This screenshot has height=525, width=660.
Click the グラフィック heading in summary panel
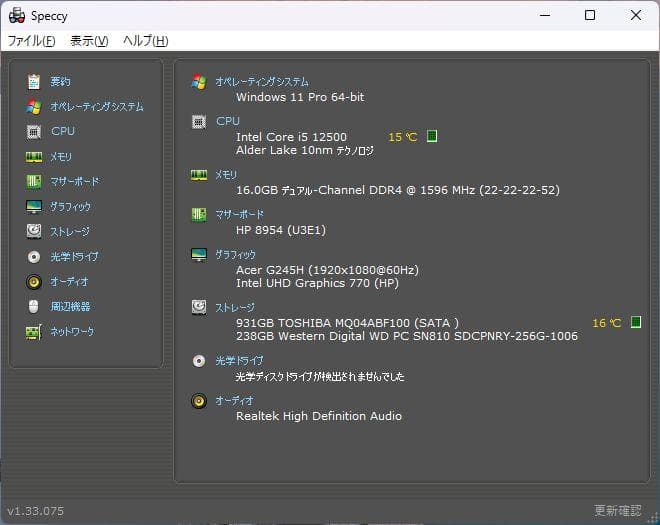[235, 255]
